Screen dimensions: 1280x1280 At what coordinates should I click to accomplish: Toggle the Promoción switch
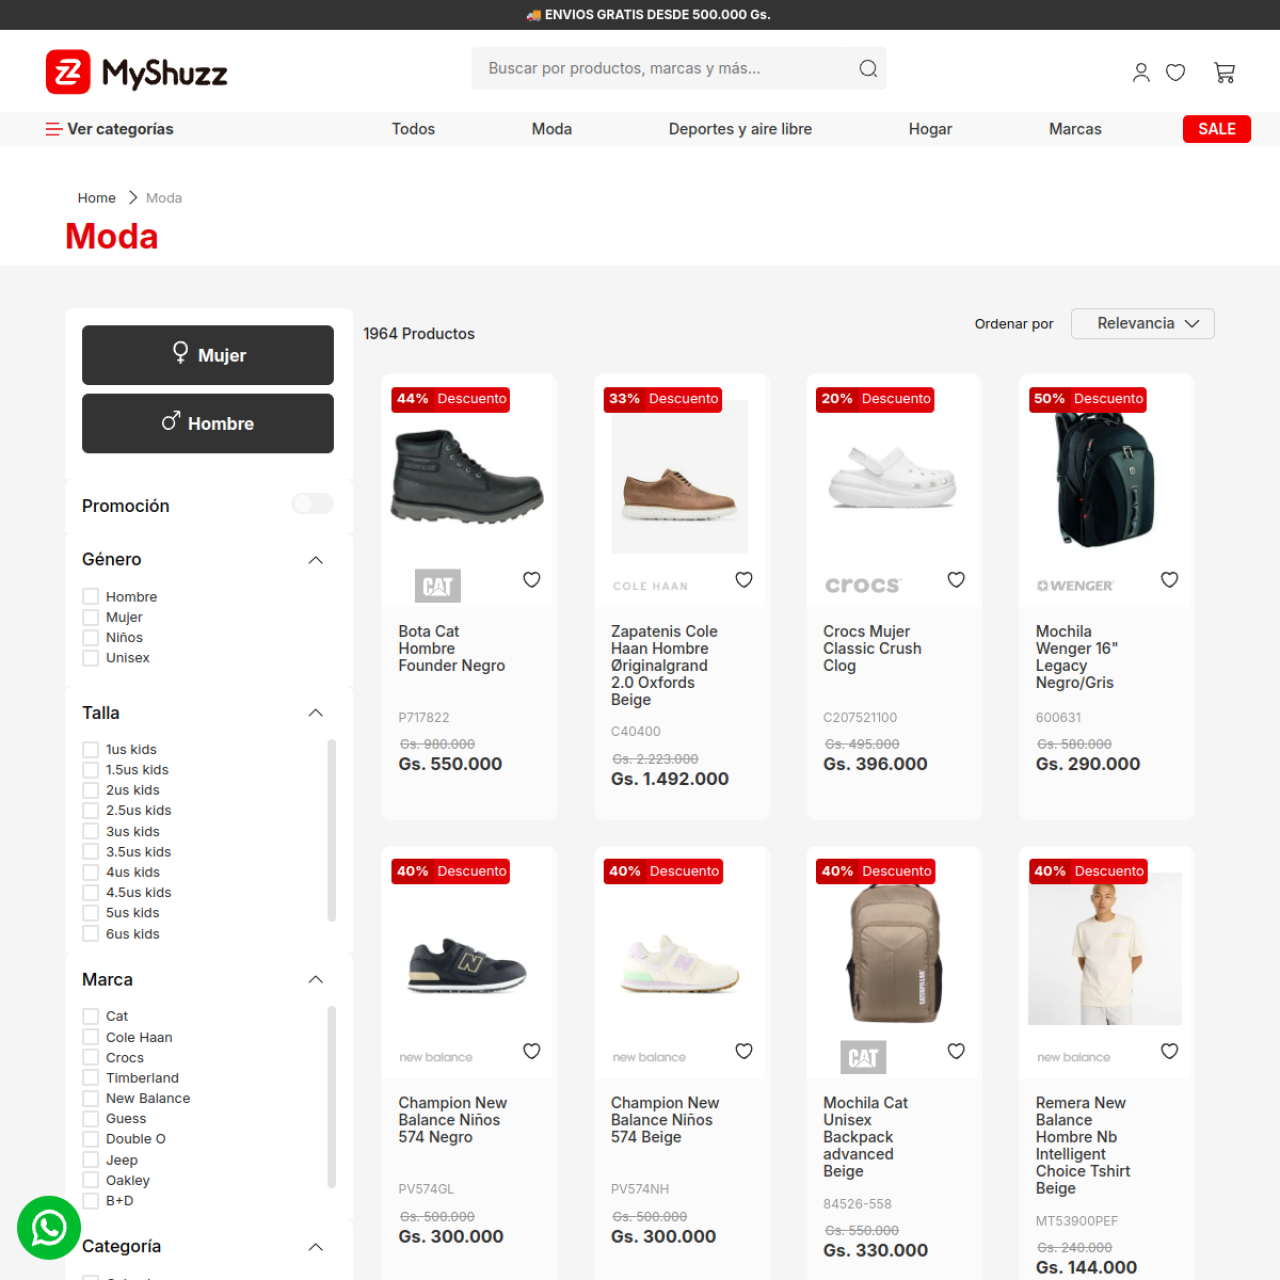tap(312, 504)
